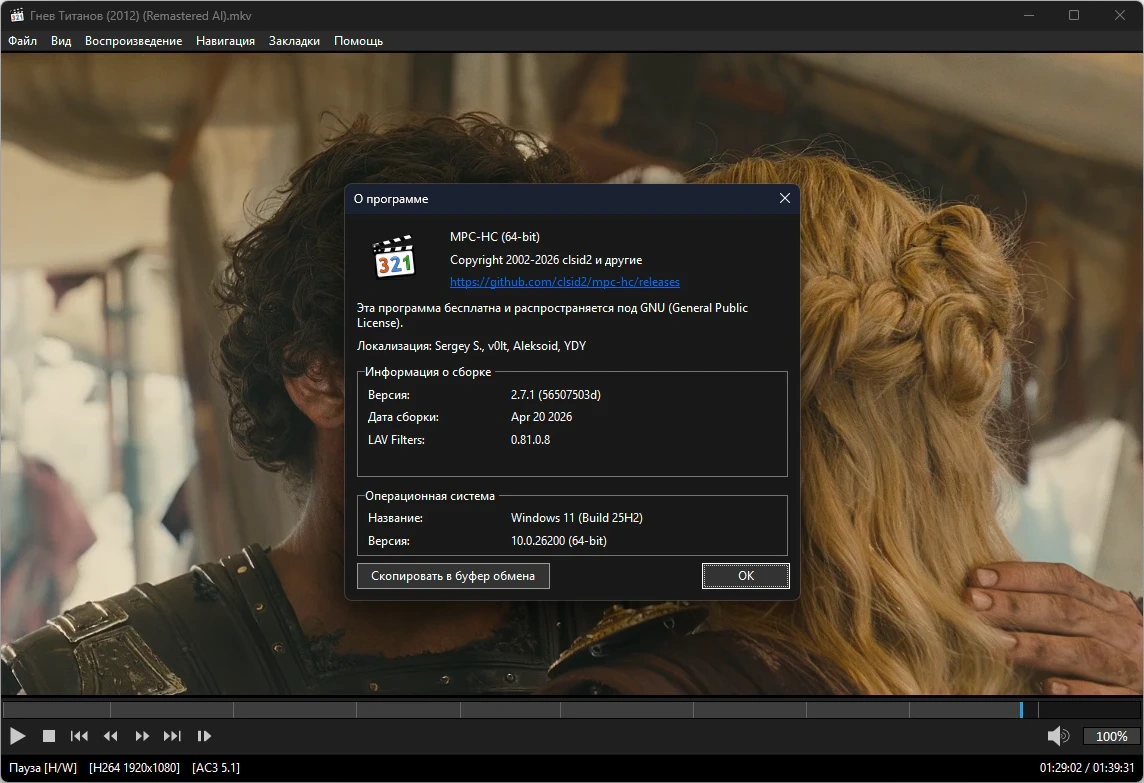Image resolution: width=1144 pixels, height=783 pixels.
Task: Click the seek bar progress track
Action: (x=572, y=709)
